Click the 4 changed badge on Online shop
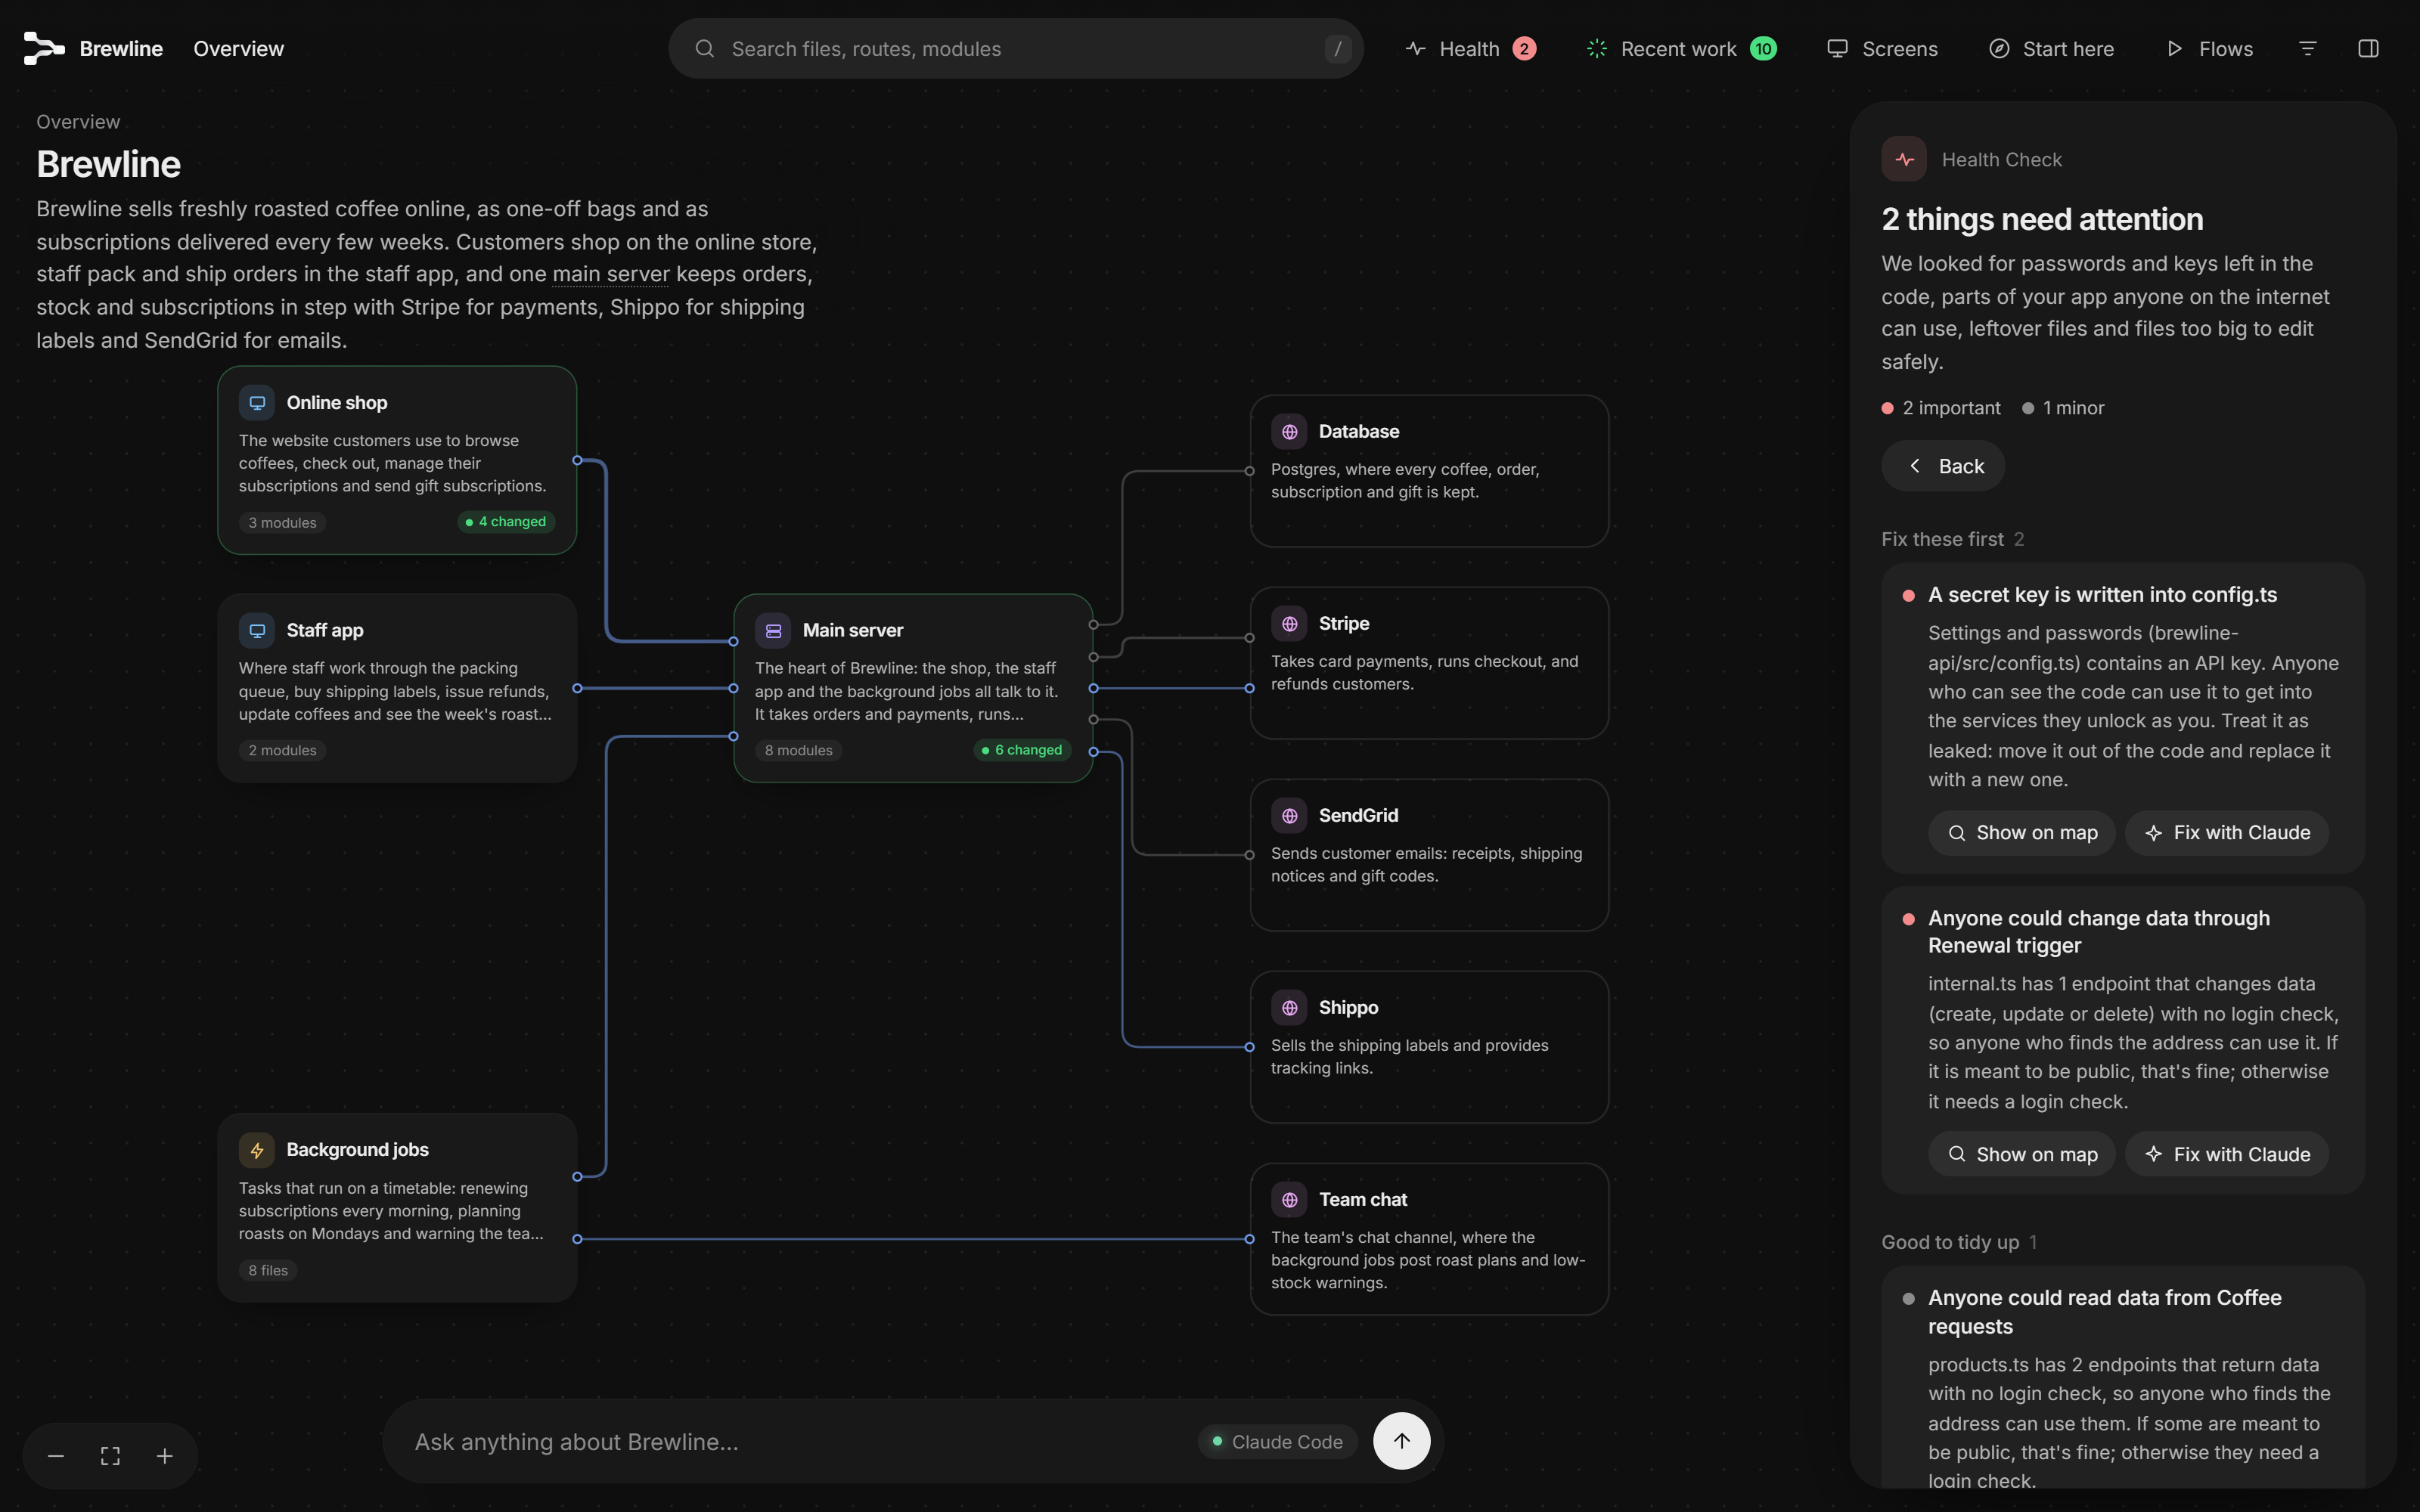Screen dimensions: 2420x1512 [506, 522]
